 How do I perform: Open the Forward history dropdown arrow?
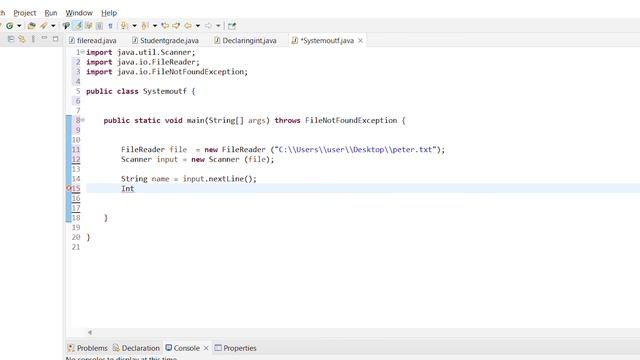[218, 26]
